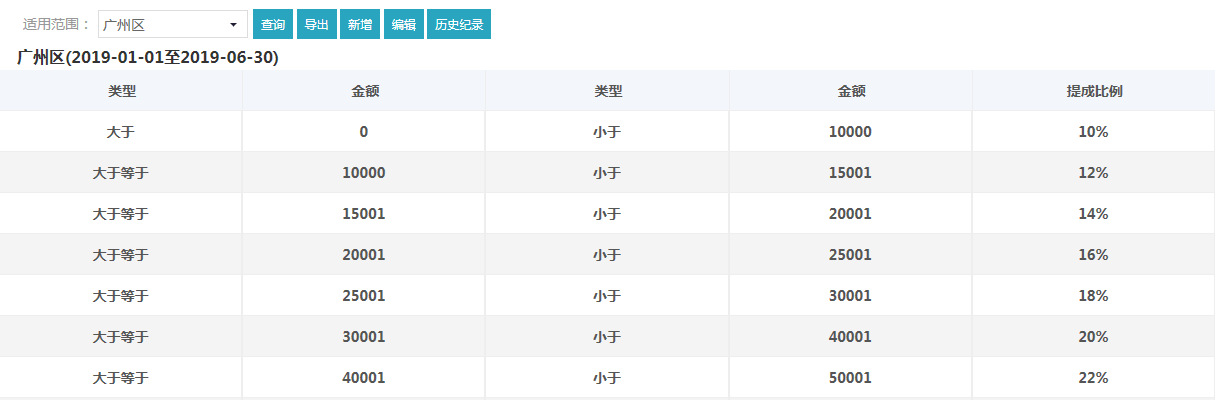Select the 广州区(2019-01-01至2019-06-30) title
Viewport: 1215px width, 400px height.
[148, 57]
